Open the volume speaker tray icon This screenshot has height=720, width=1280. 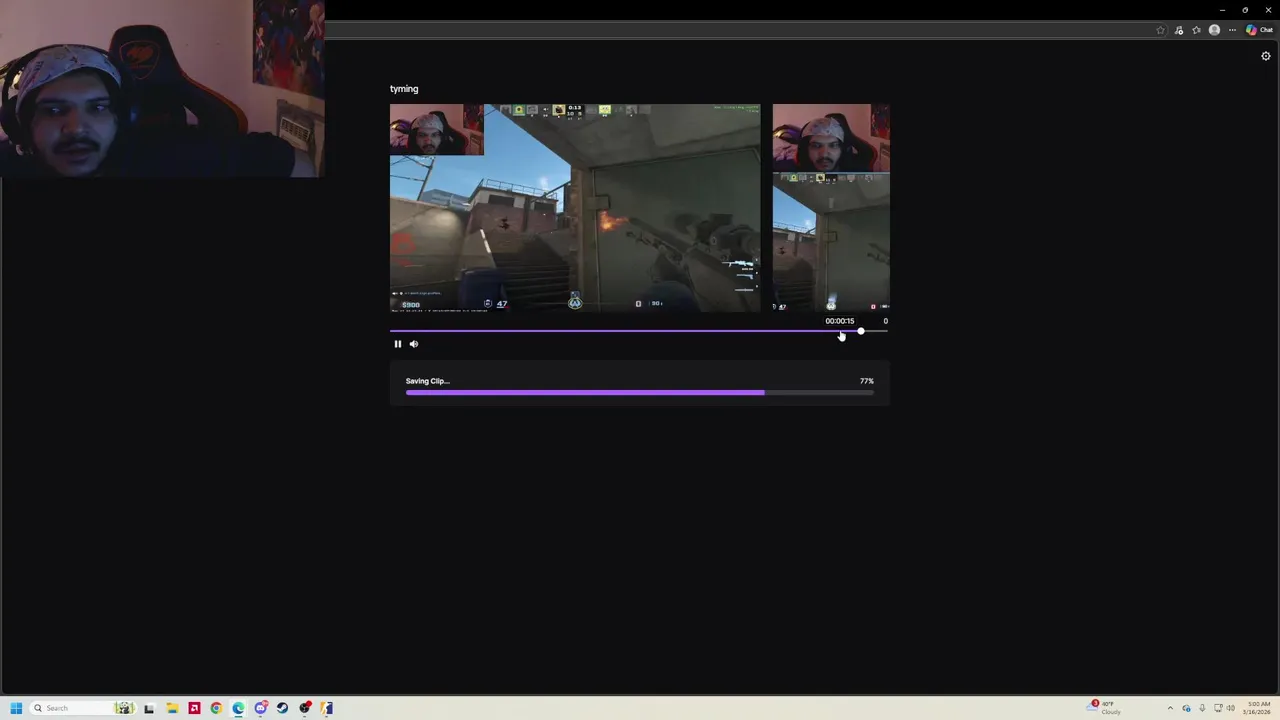[x=1231, y=708]
